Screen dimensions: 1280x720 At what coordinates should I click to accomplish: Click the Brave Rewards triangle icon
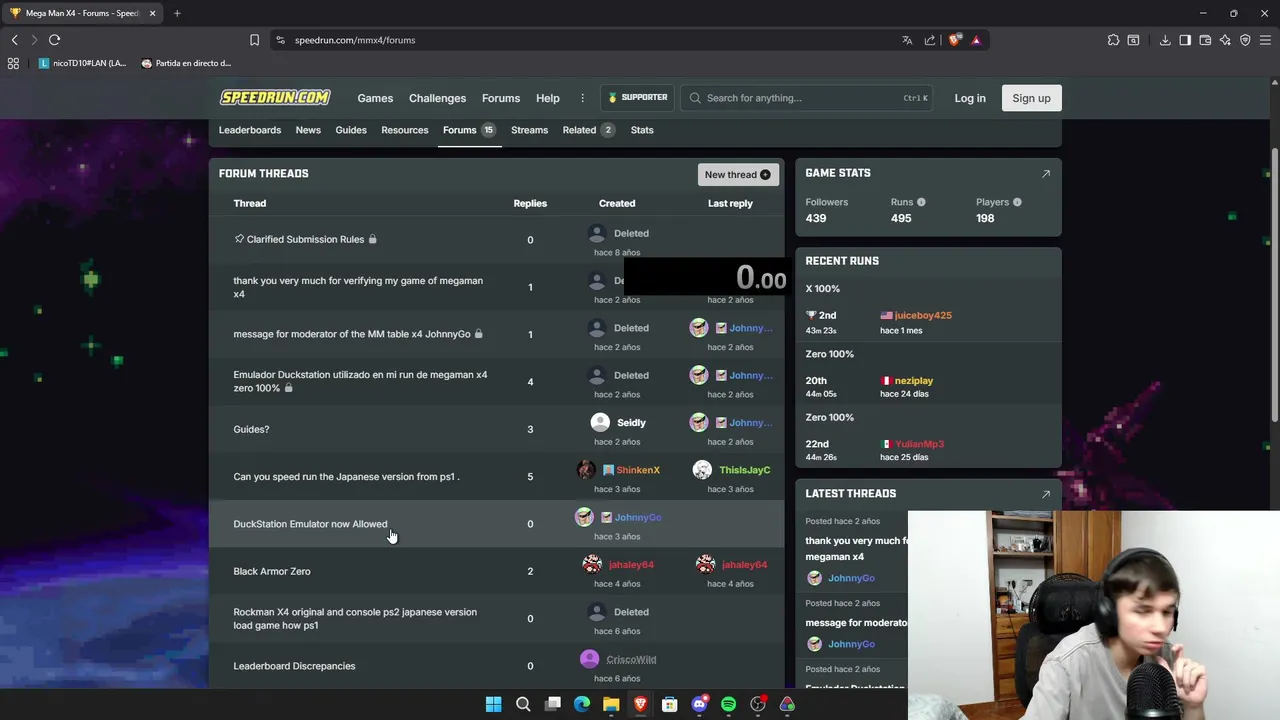(x=976, y=40)
